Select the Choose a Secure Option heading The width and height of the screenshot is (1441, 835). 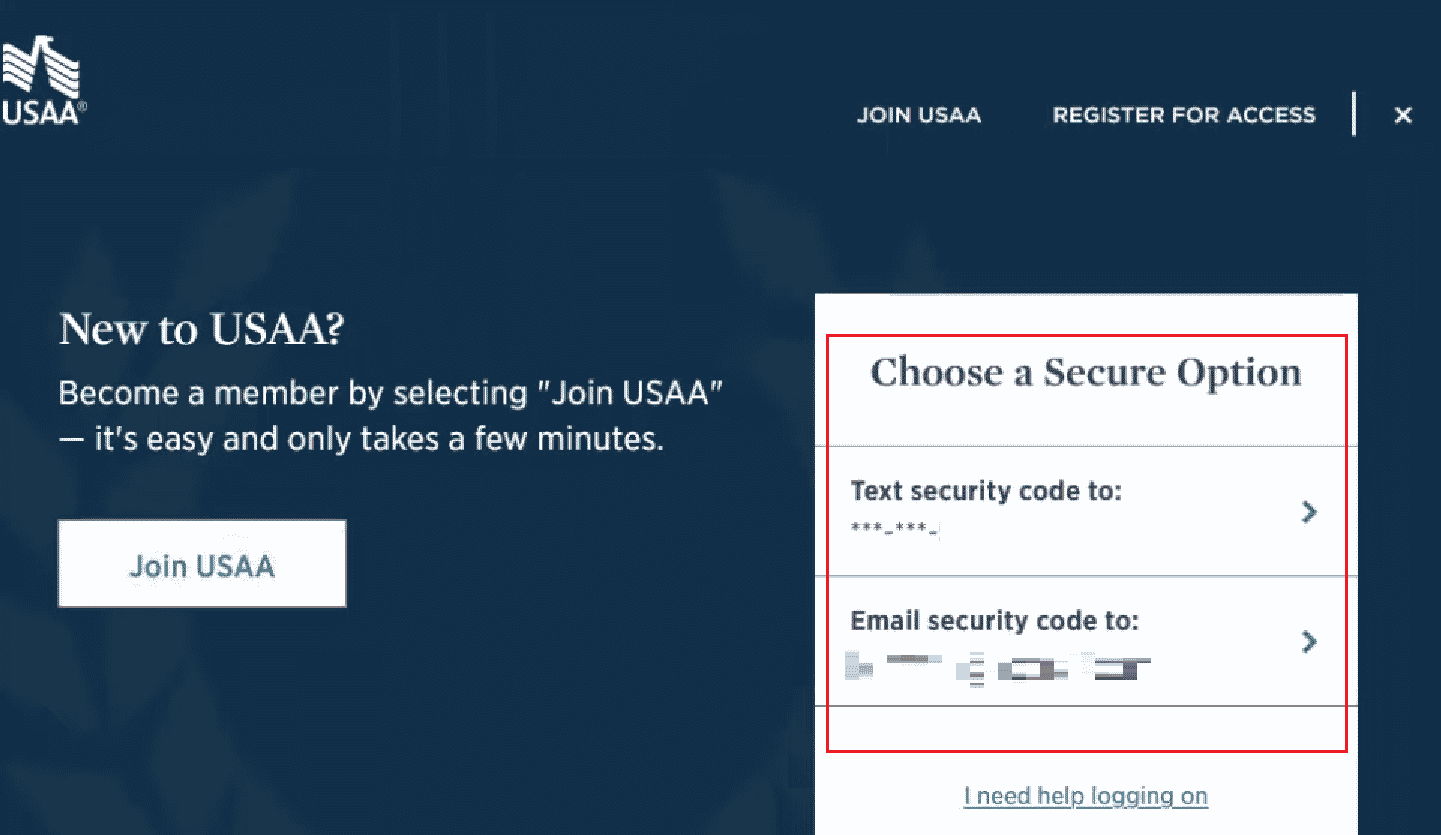coord(1085,372)
